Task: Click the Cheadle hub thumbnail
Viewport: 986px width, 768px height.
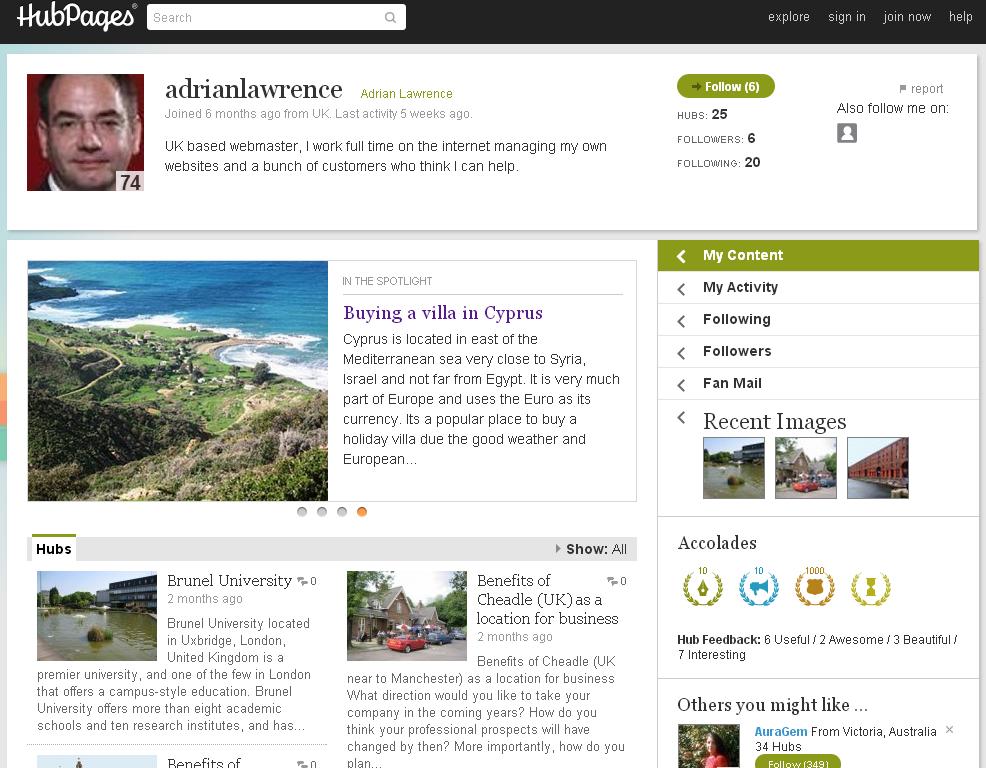Action: coord(407,616)
